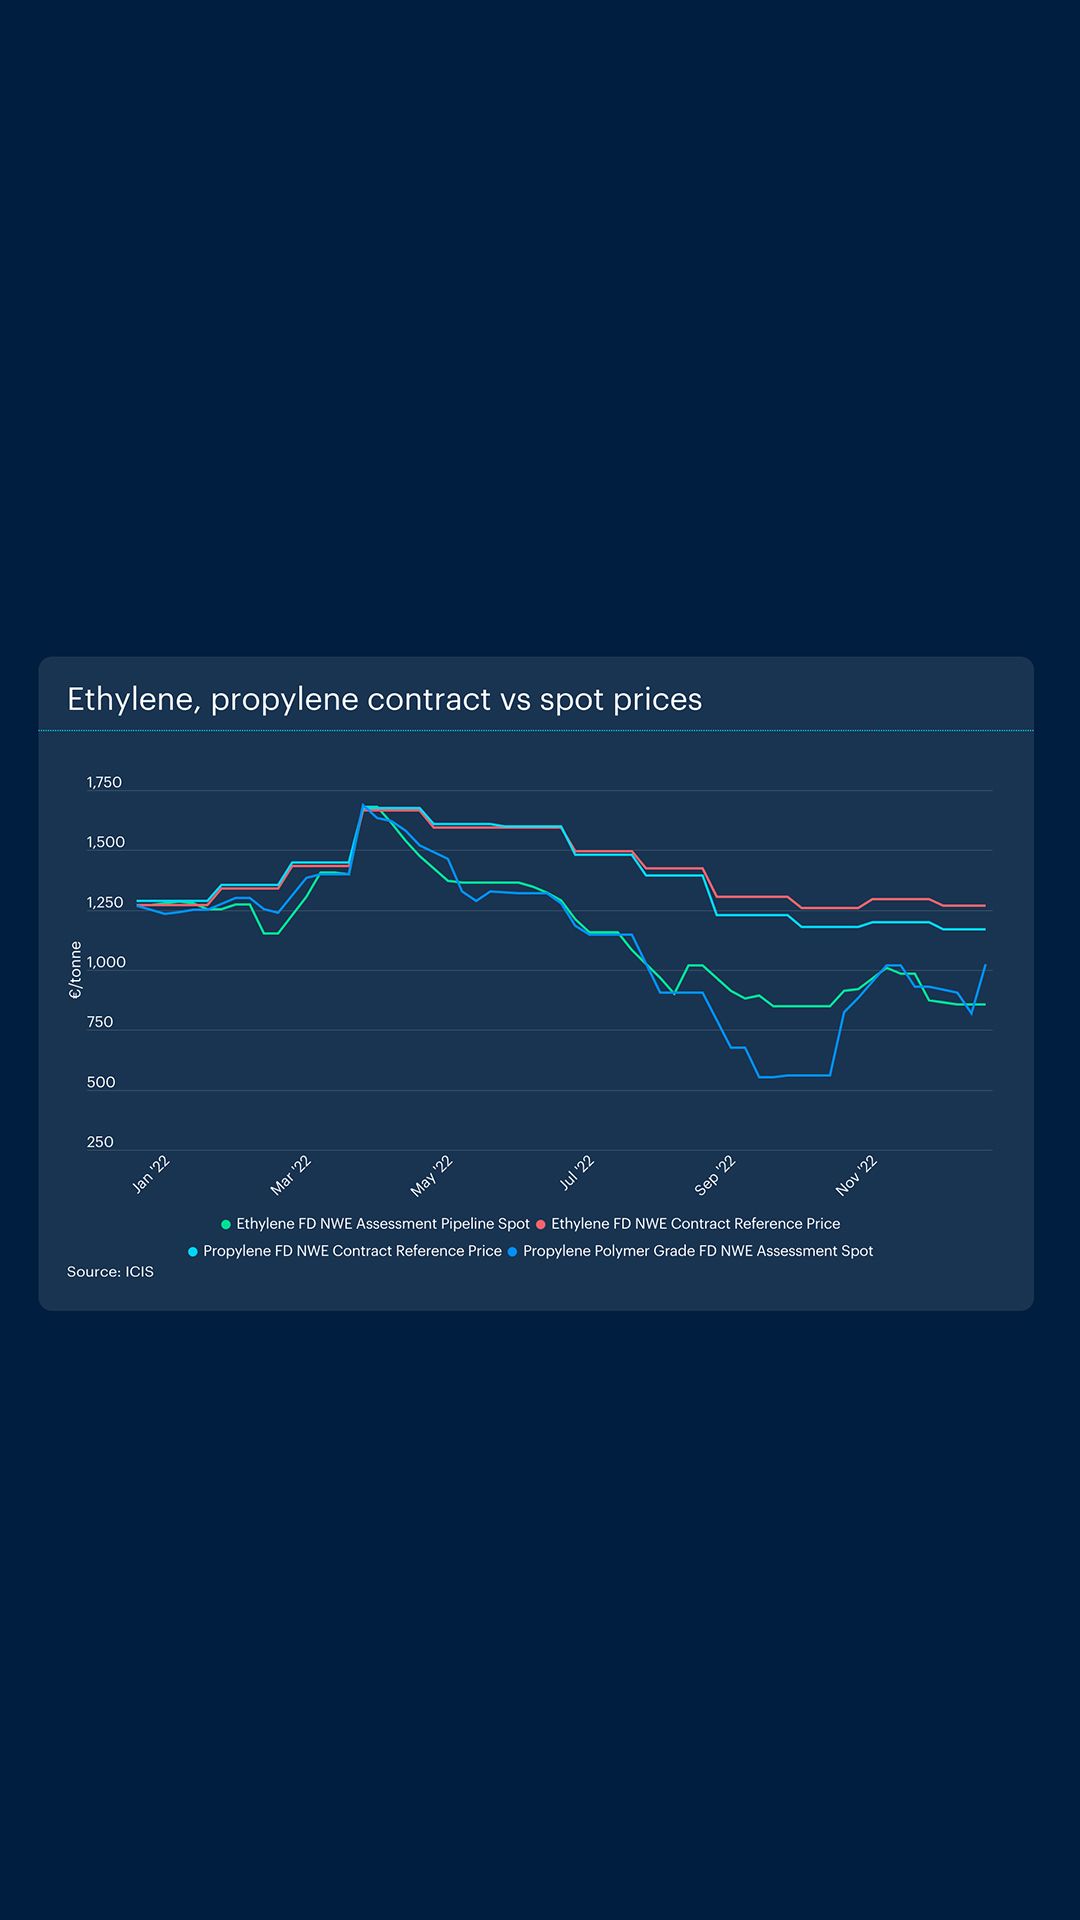Click the Jan '22 x-axis label
The width and height of the screenshot is (1080, 1920).
tap(152, 1174)
